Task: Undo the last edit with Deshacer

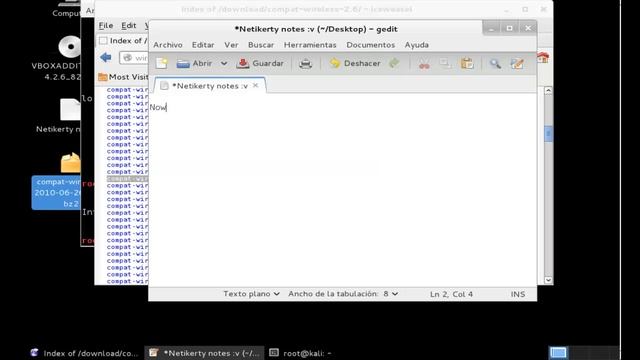Action: point(355,63)
